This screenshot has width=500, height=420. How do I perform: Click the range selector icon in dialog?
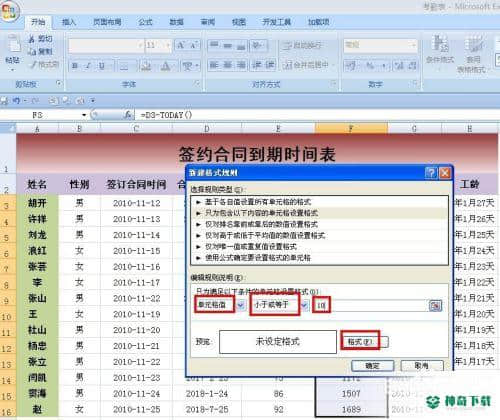click(x=435, y=305)
